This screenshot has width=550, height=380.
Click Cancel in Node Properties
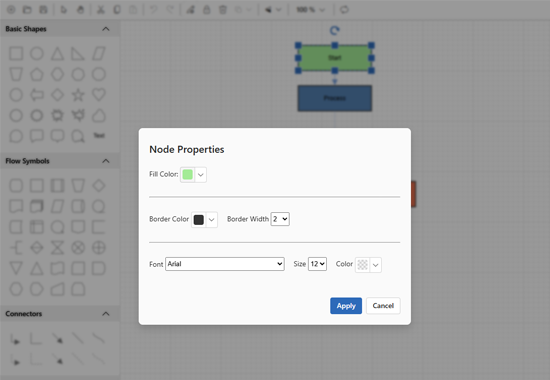coord(383,306)
